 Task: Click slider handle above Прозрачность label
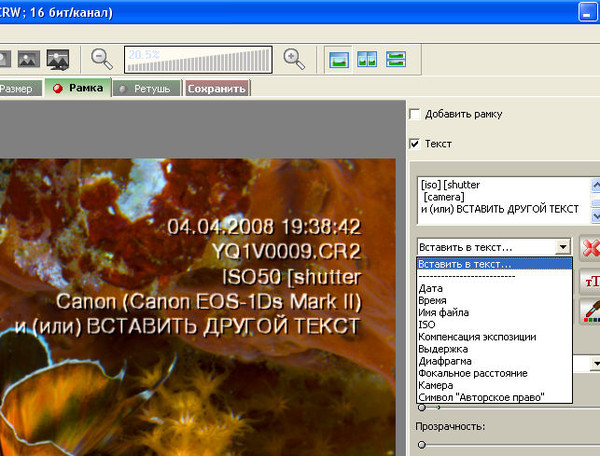[x=422, y=407]
